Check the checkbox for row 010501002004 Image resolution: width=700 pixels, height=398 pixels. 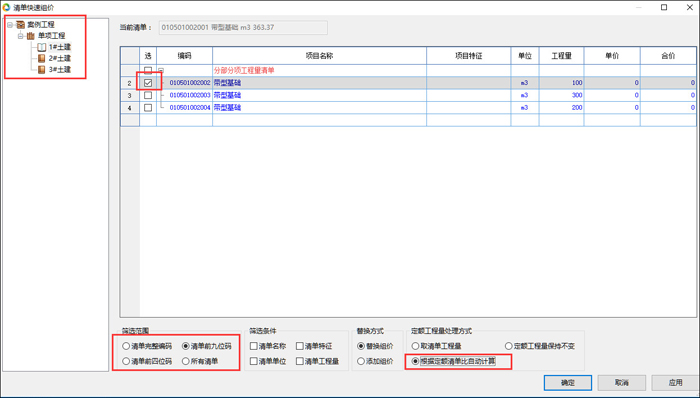148,108
